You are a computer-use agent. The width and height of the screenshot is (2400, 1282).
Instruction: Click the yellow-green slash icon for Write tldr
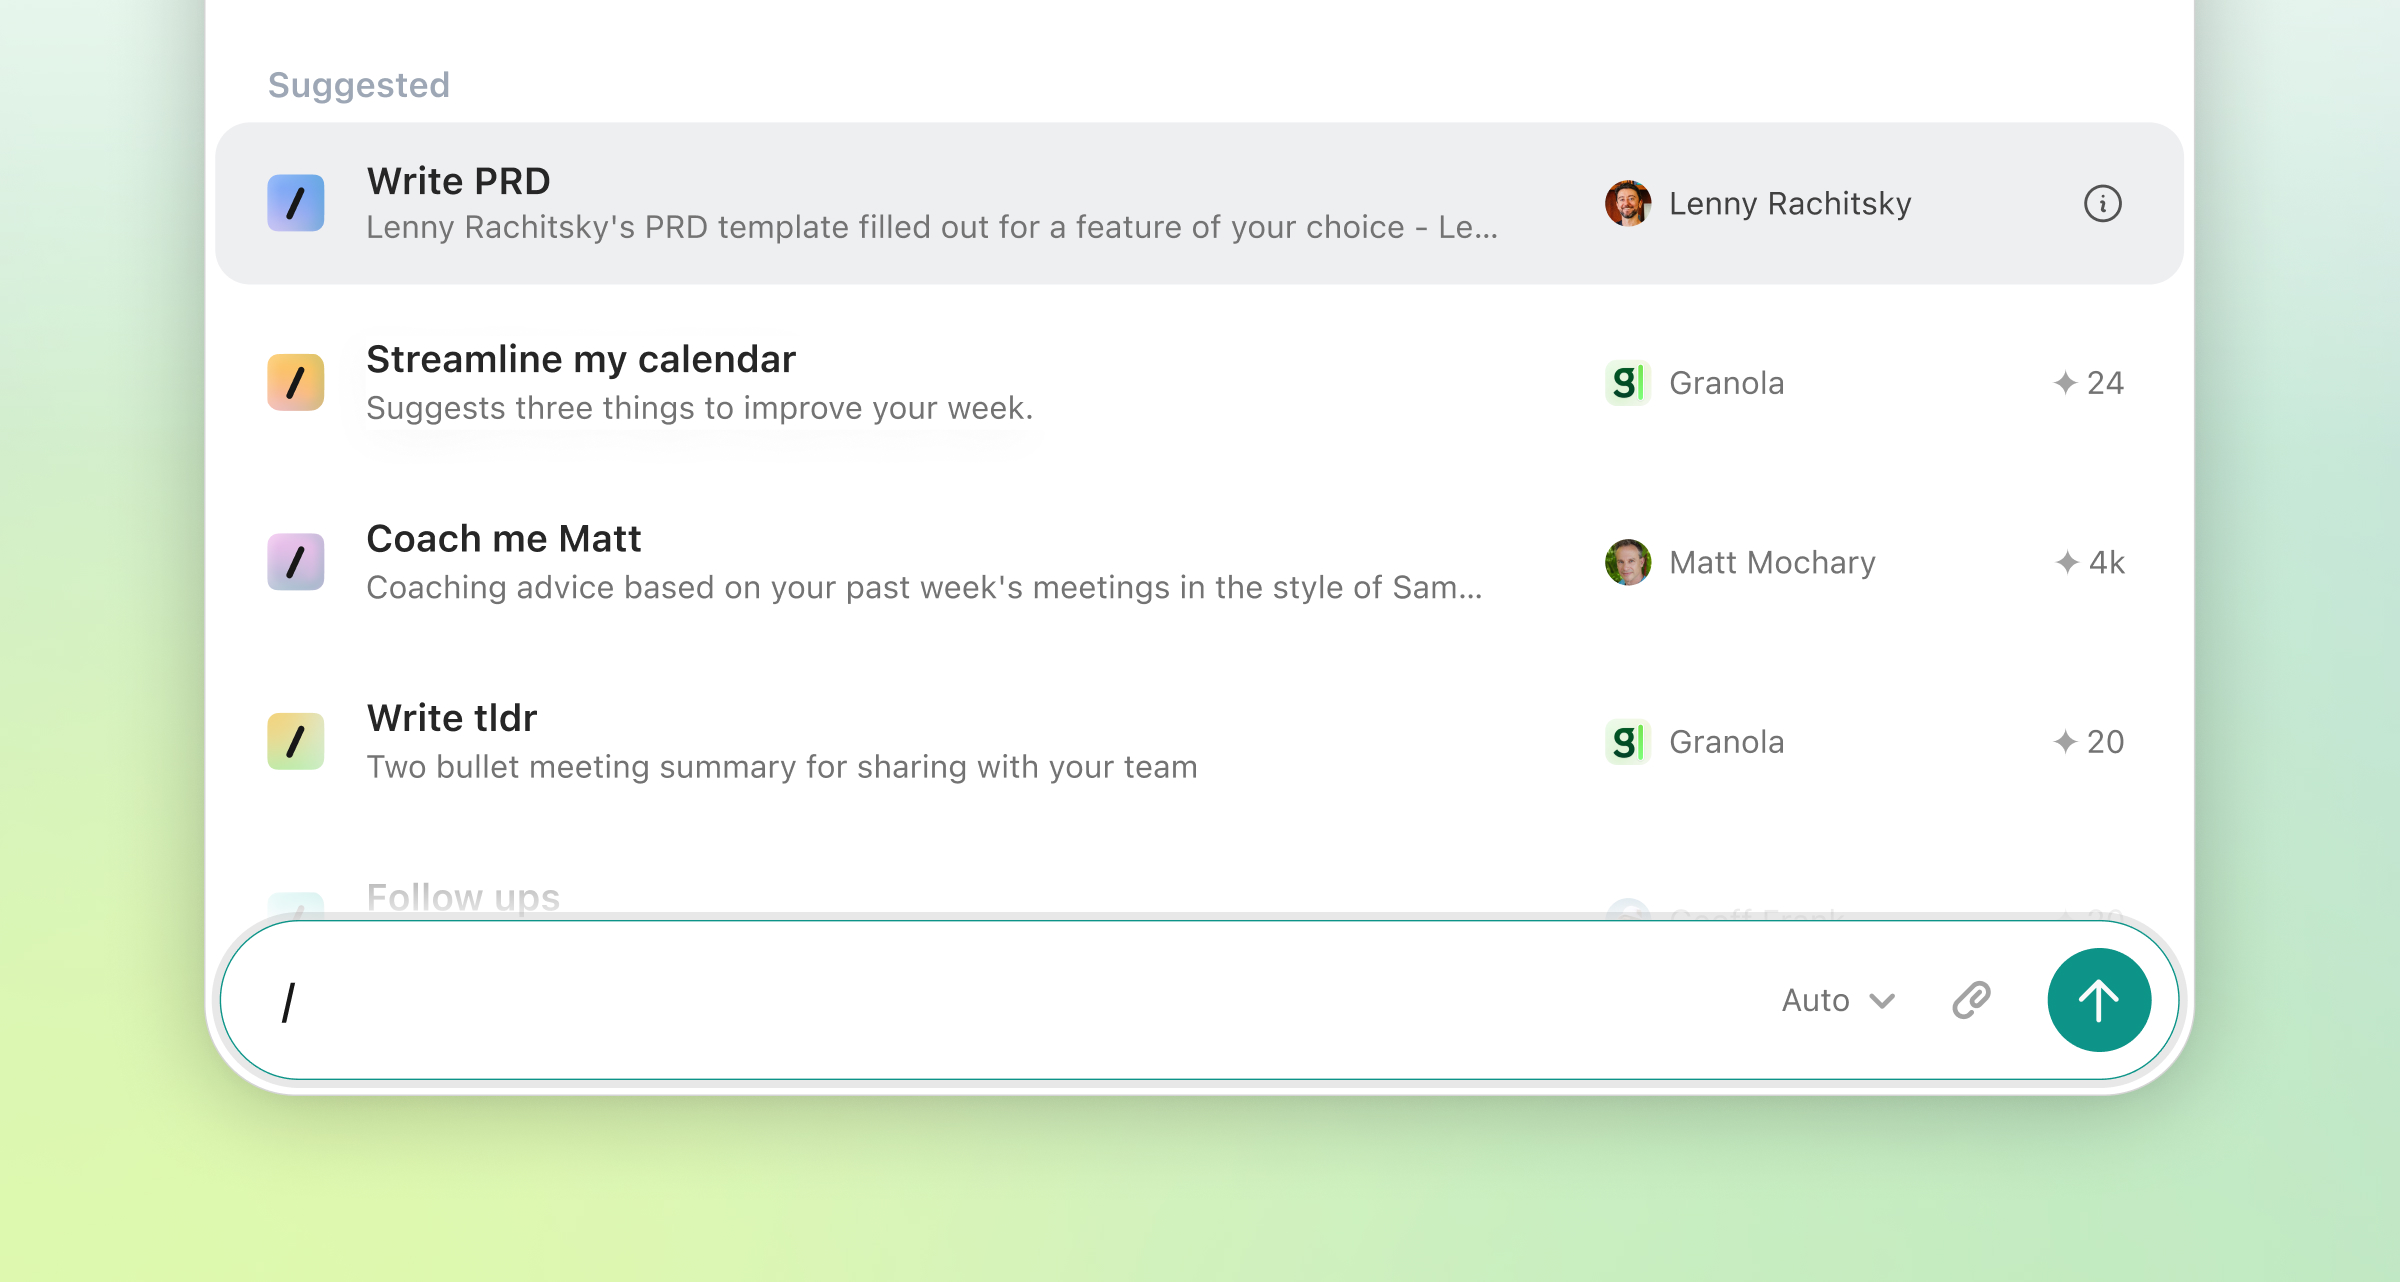(296, 741)
